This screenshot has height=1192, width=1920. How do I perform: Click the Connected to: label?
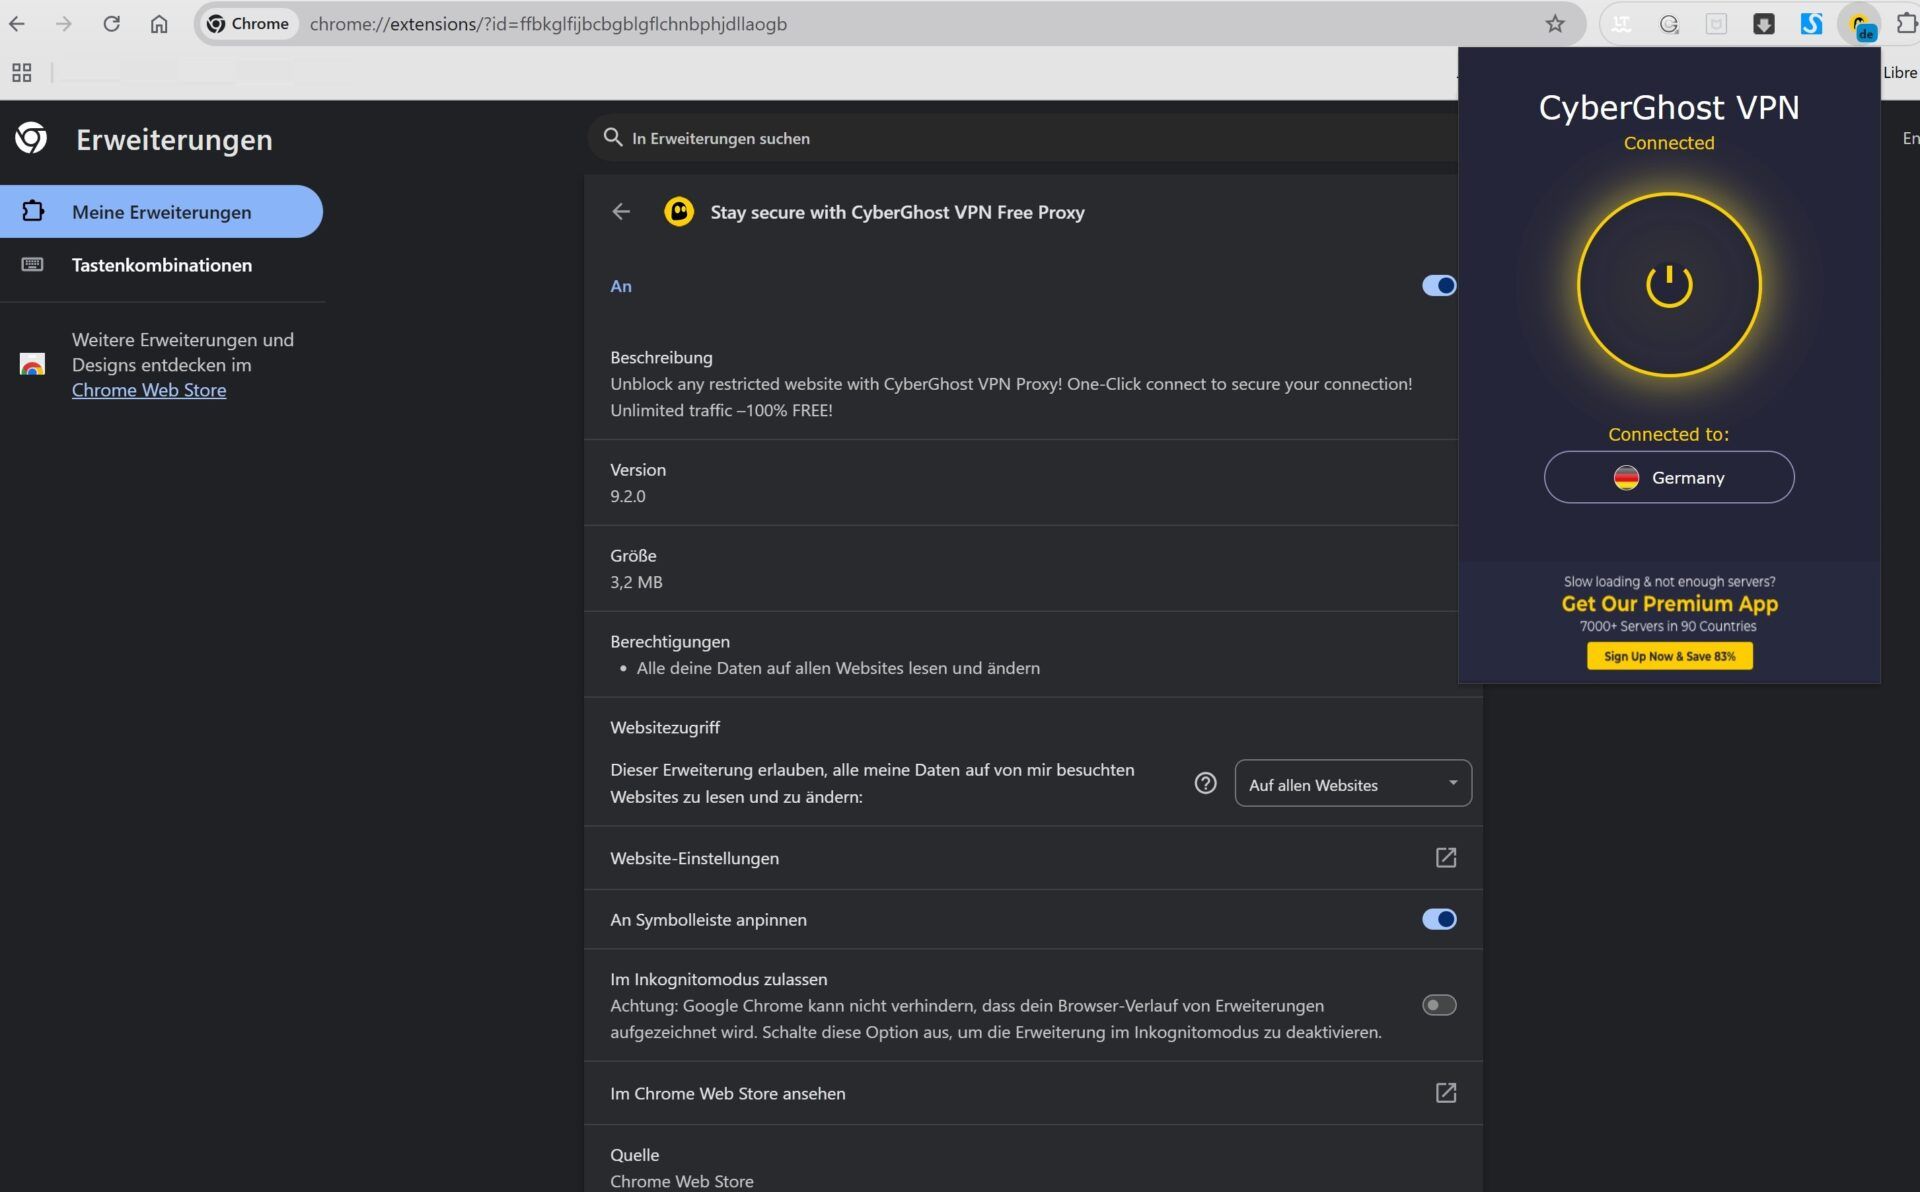tap(1668, 434)
